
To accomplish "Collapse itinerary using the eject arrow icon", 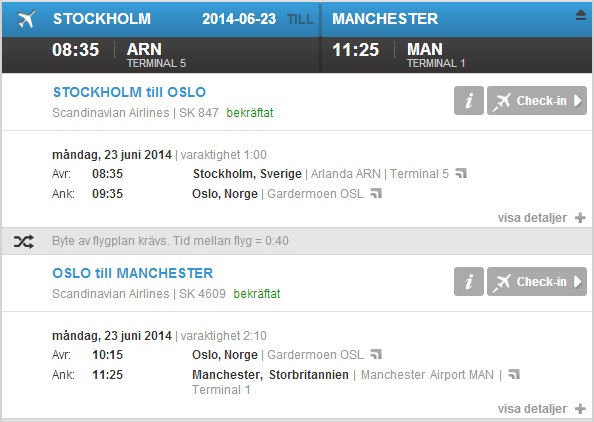I will [x=581, y=15].
